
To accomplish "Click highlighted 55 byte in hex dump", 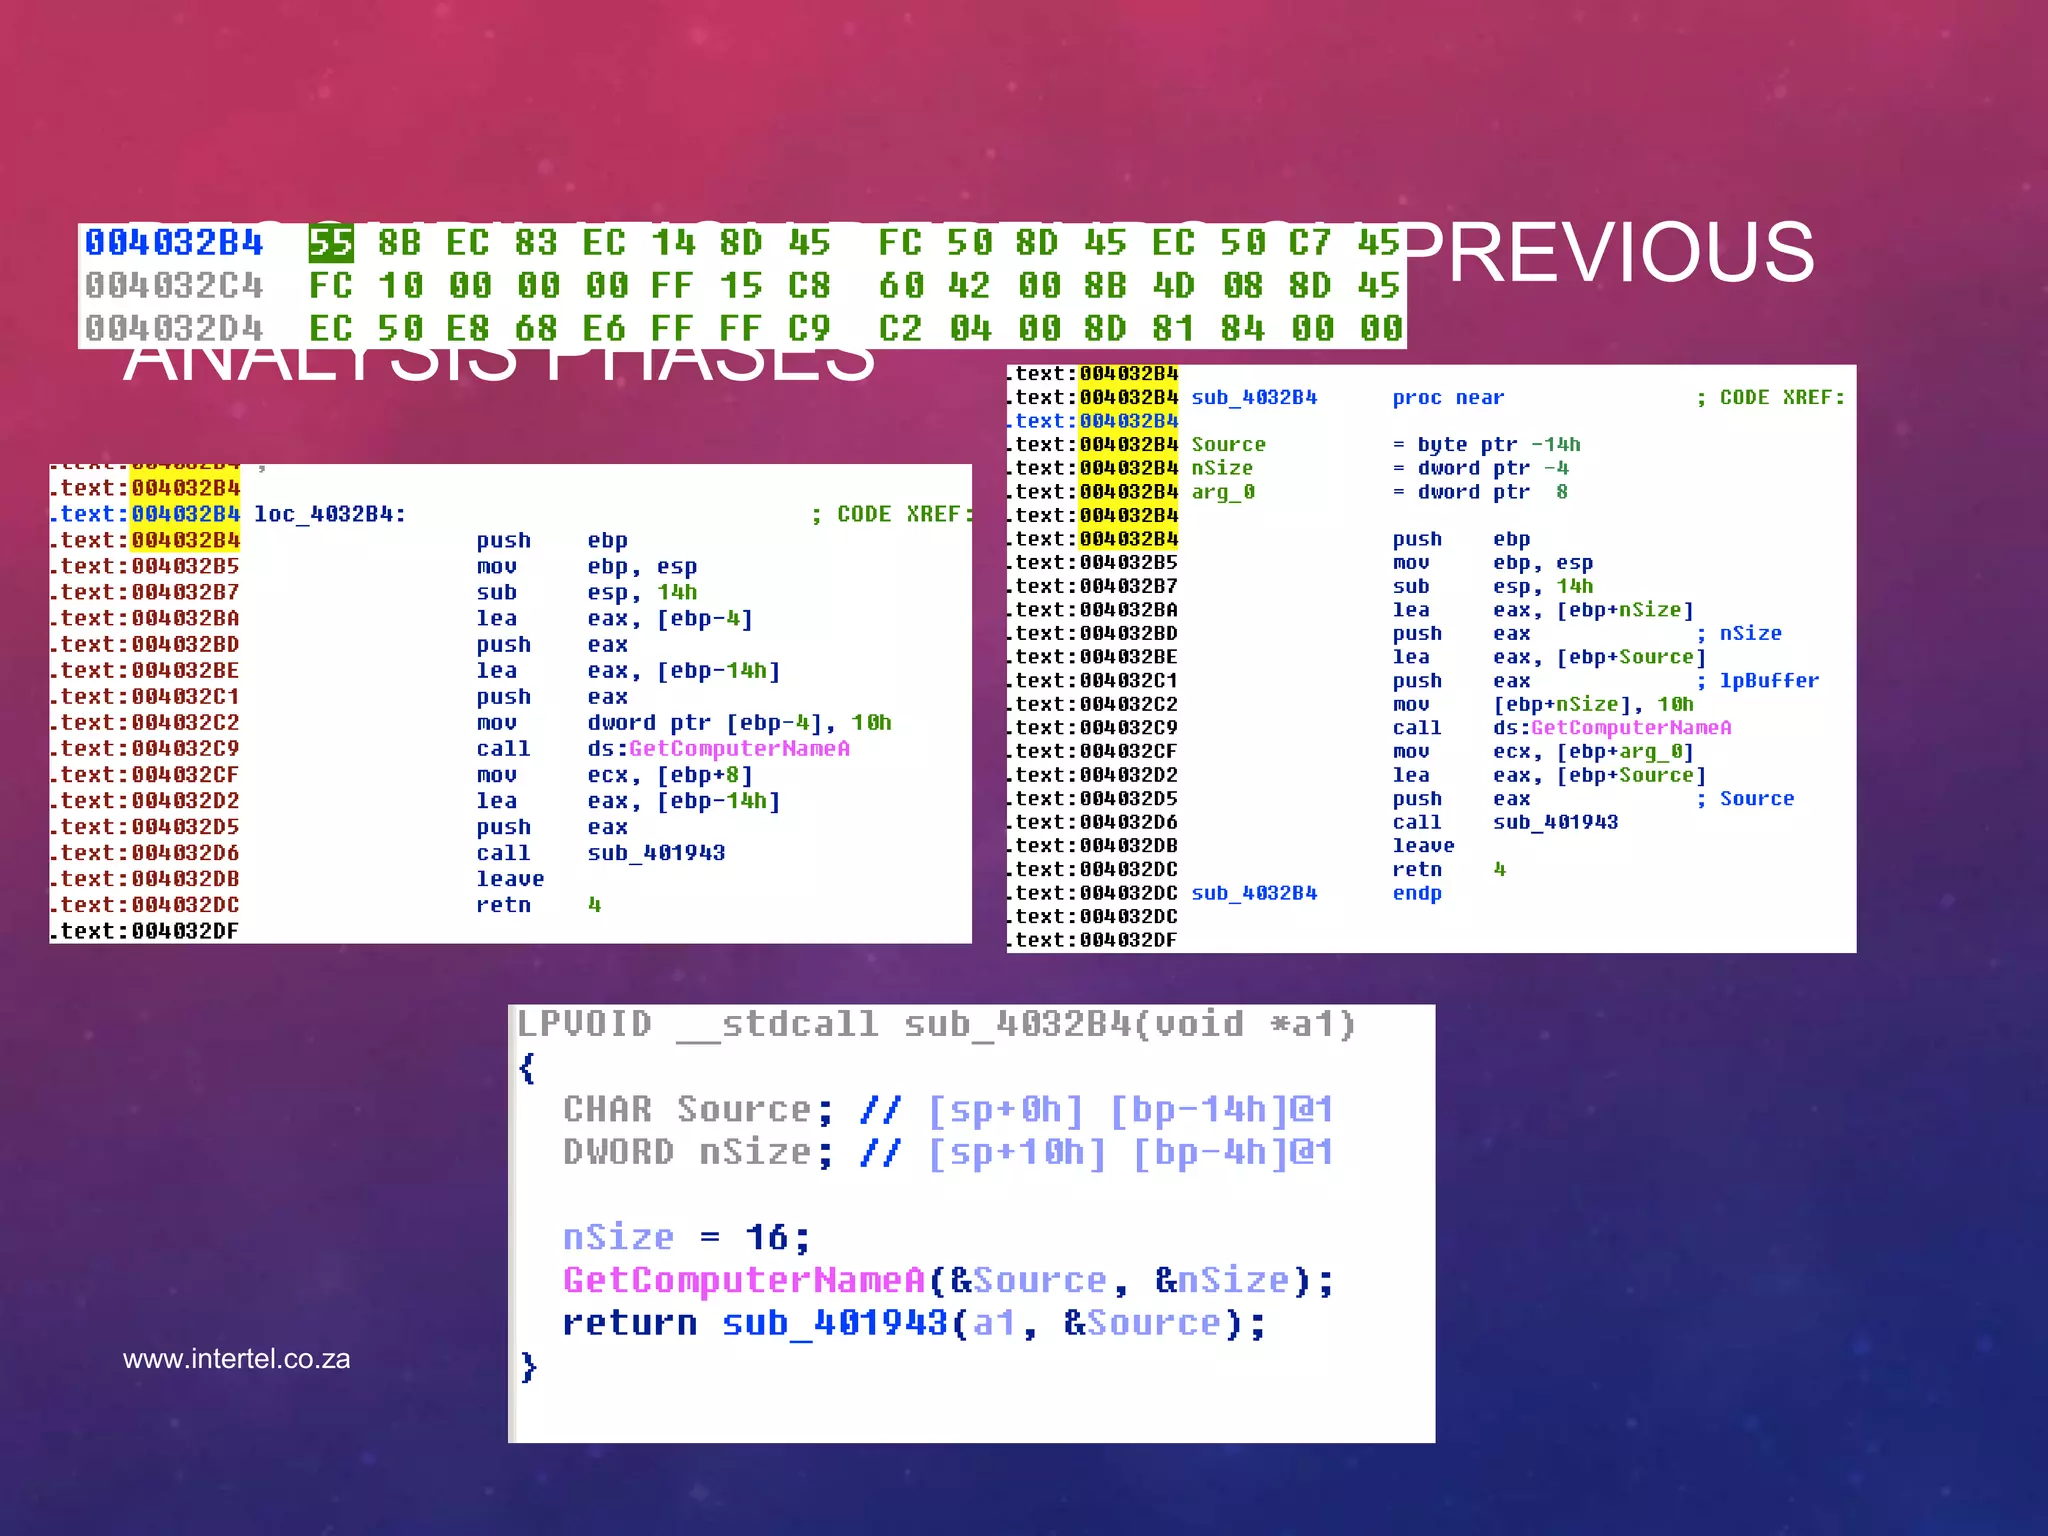I will click(331, 243).
